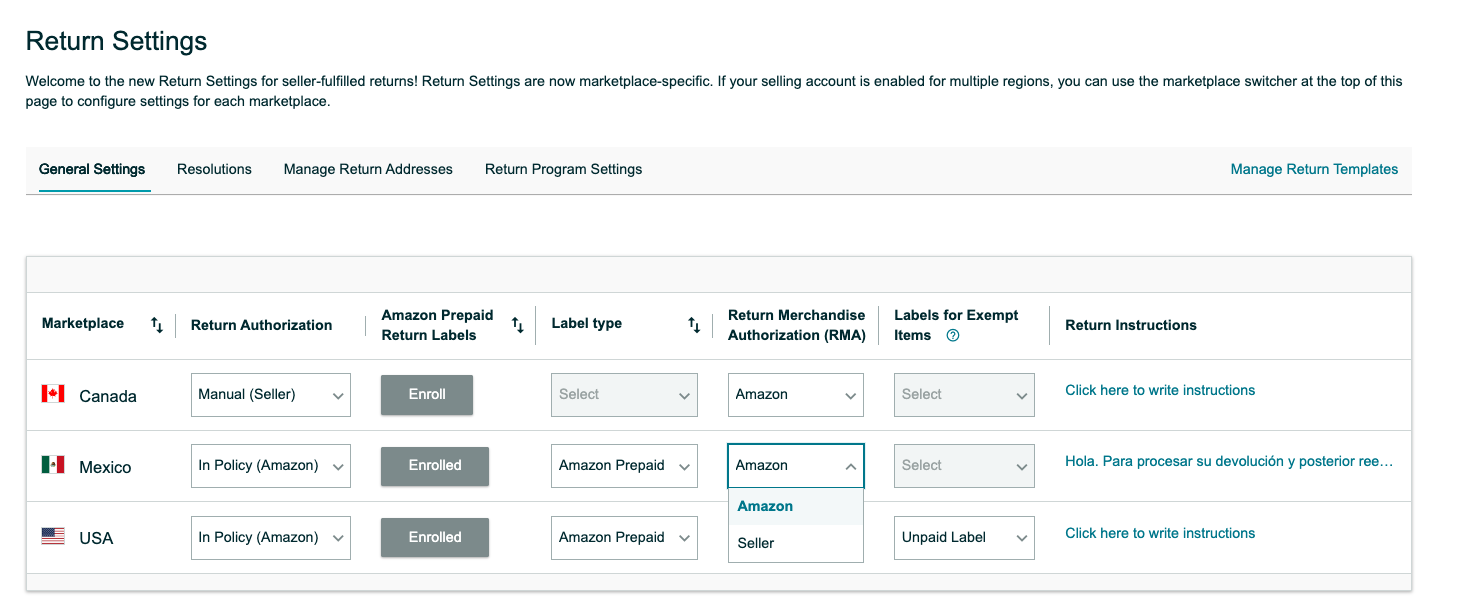1458x612 pixels.
Task: Click the Mexico marketplace name
Action: tap(105, 468)
